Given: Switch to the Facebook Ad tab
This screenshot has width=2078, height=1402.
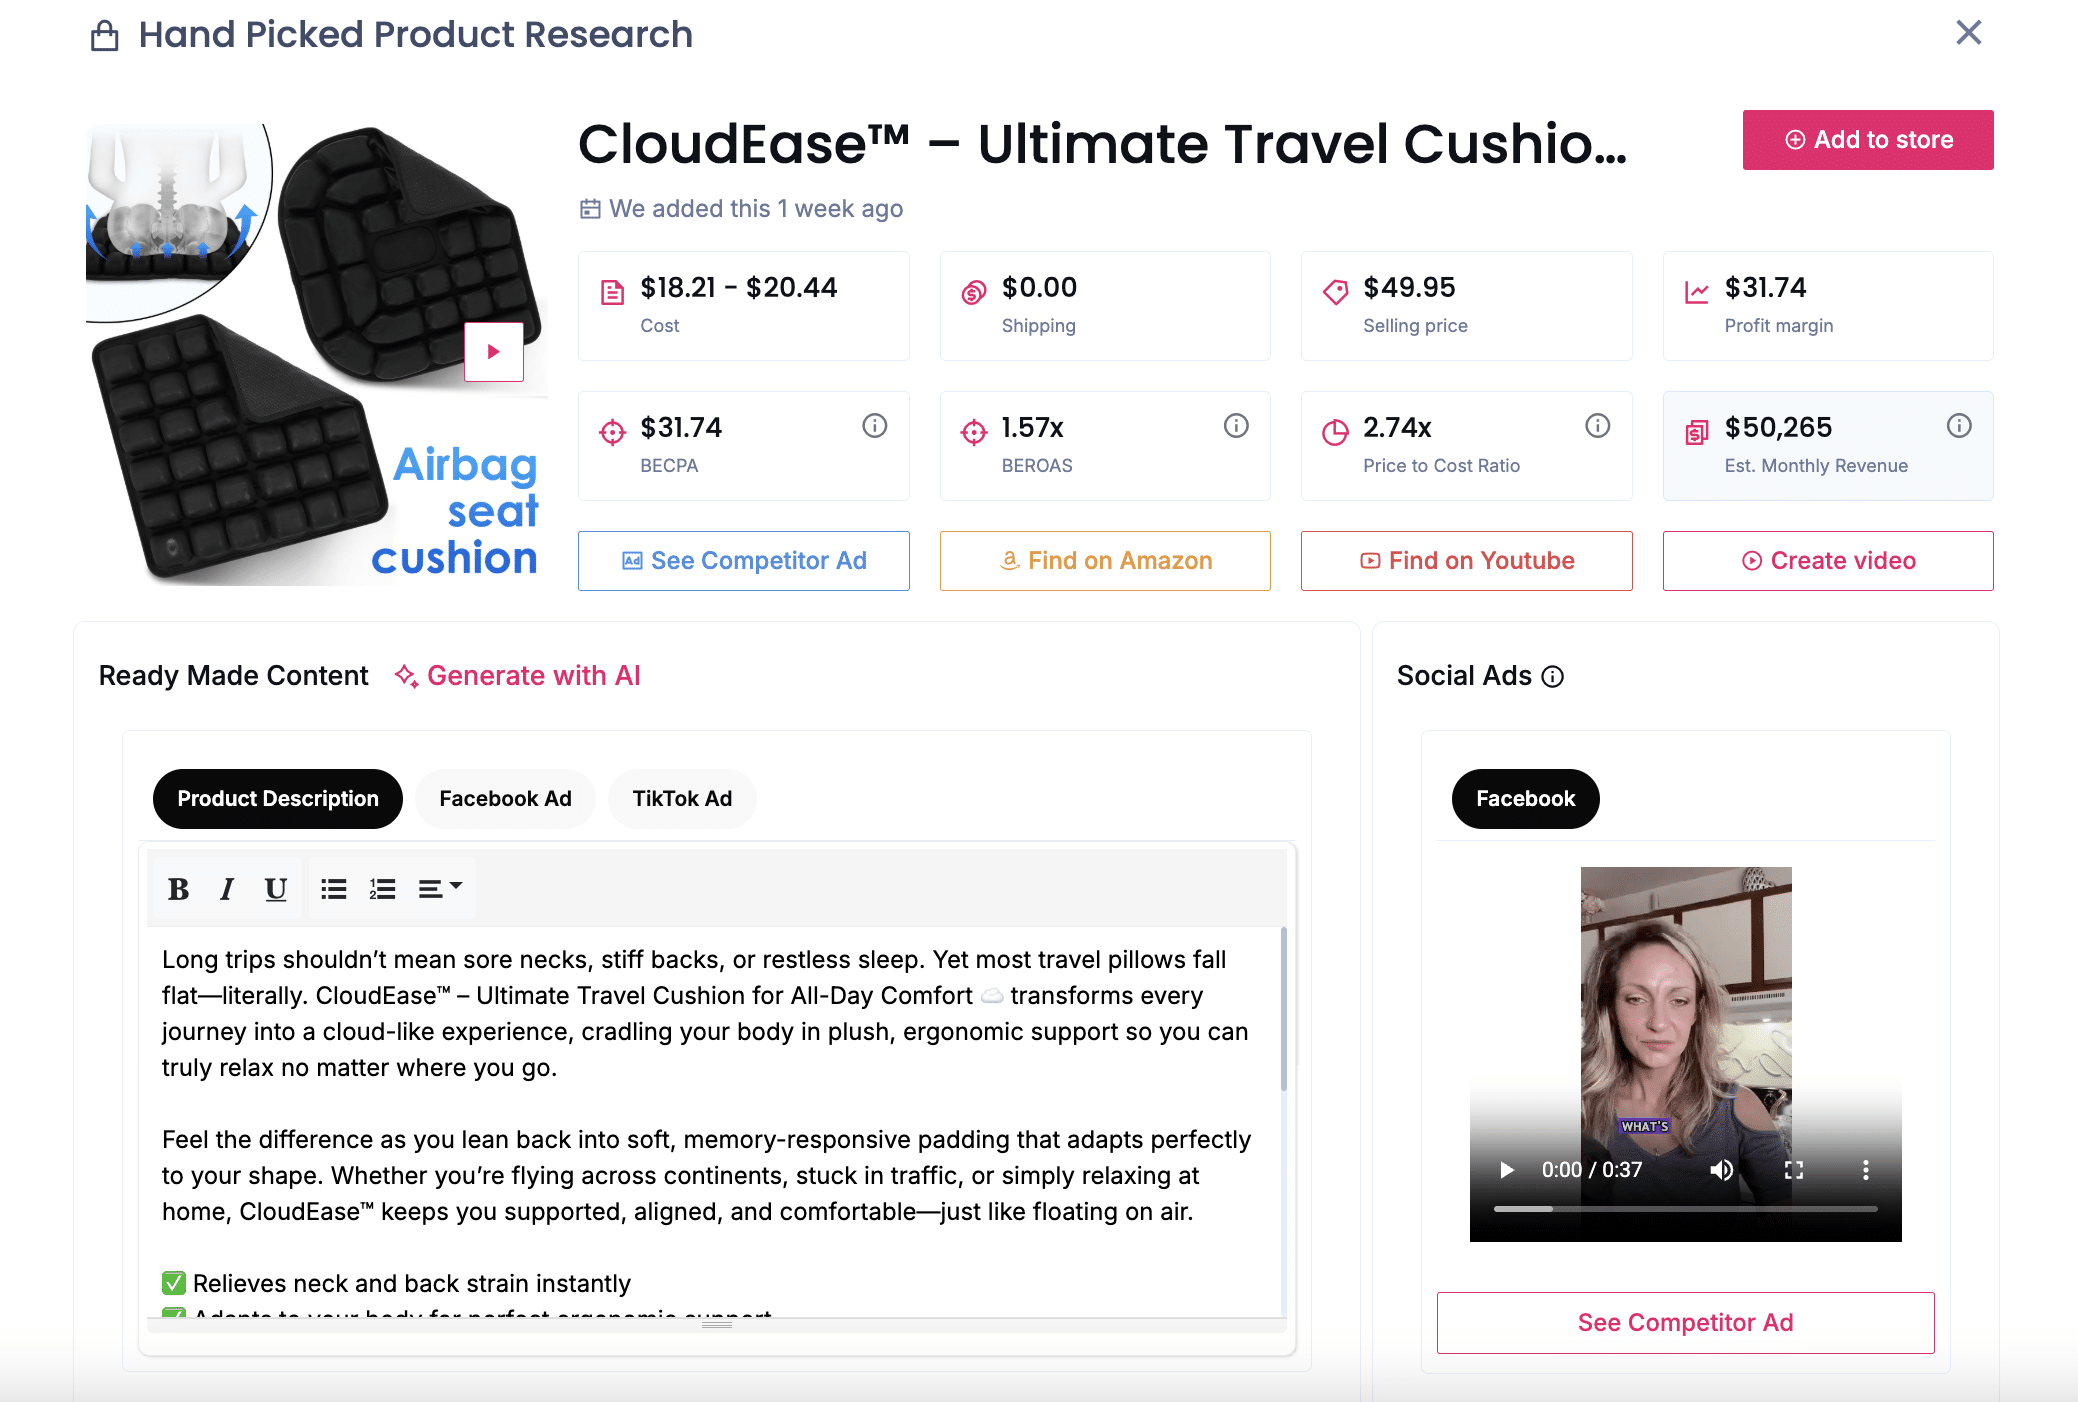Looking at the screenshot, I should pos(505,799).
